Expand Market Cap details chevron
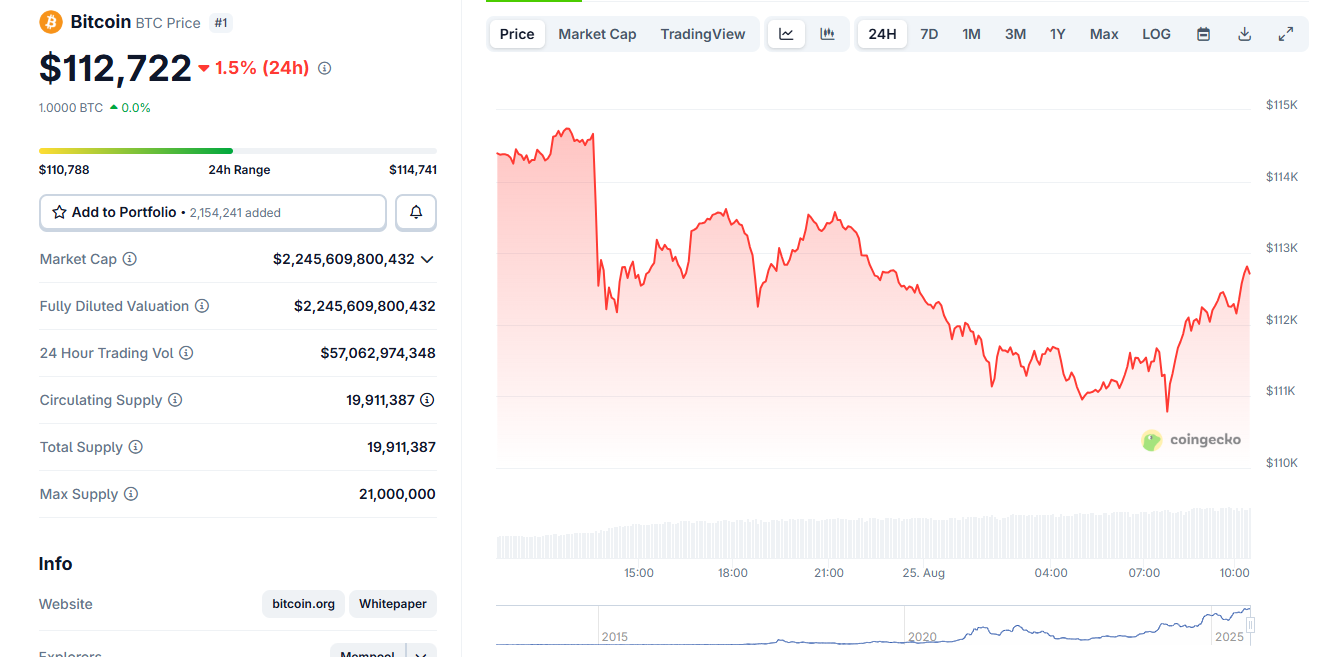 (x=427, y=259)
